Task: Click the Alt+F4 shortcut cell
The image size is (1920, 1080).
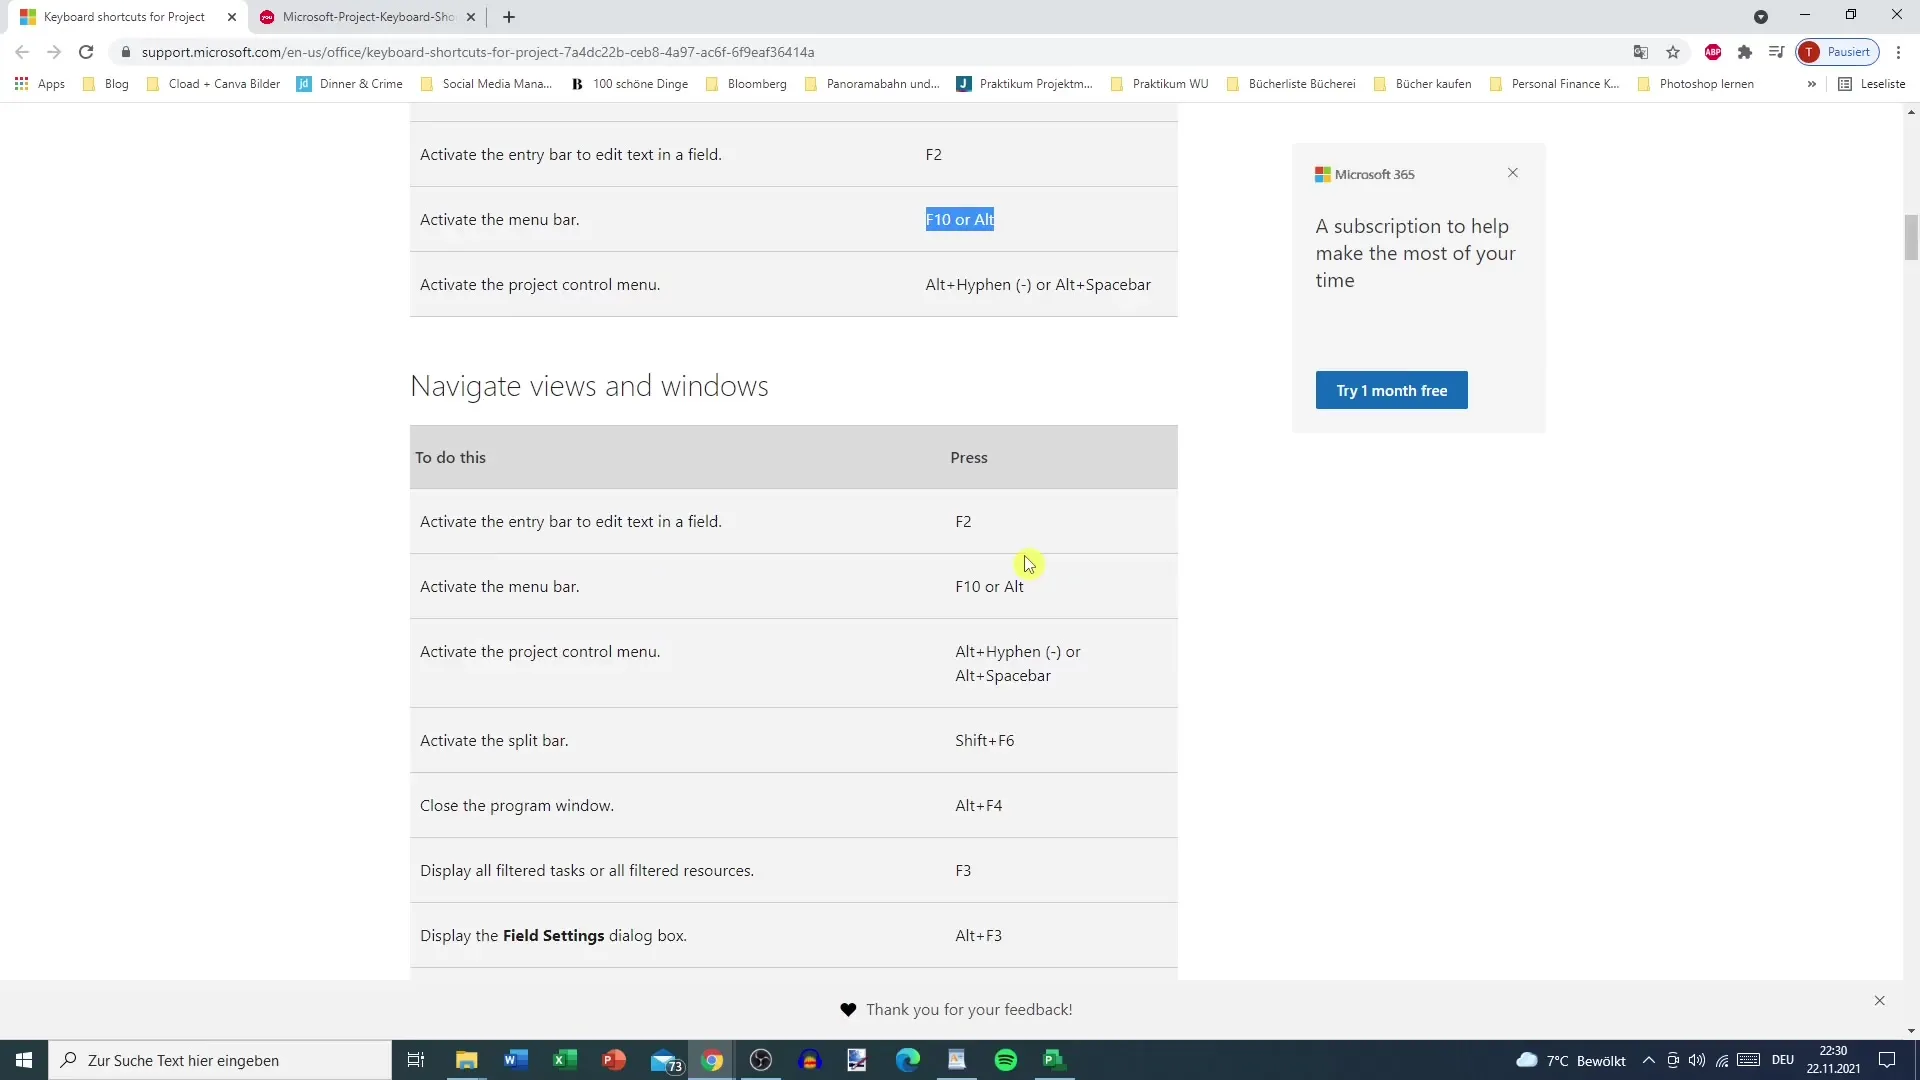Action: (978, 805)
